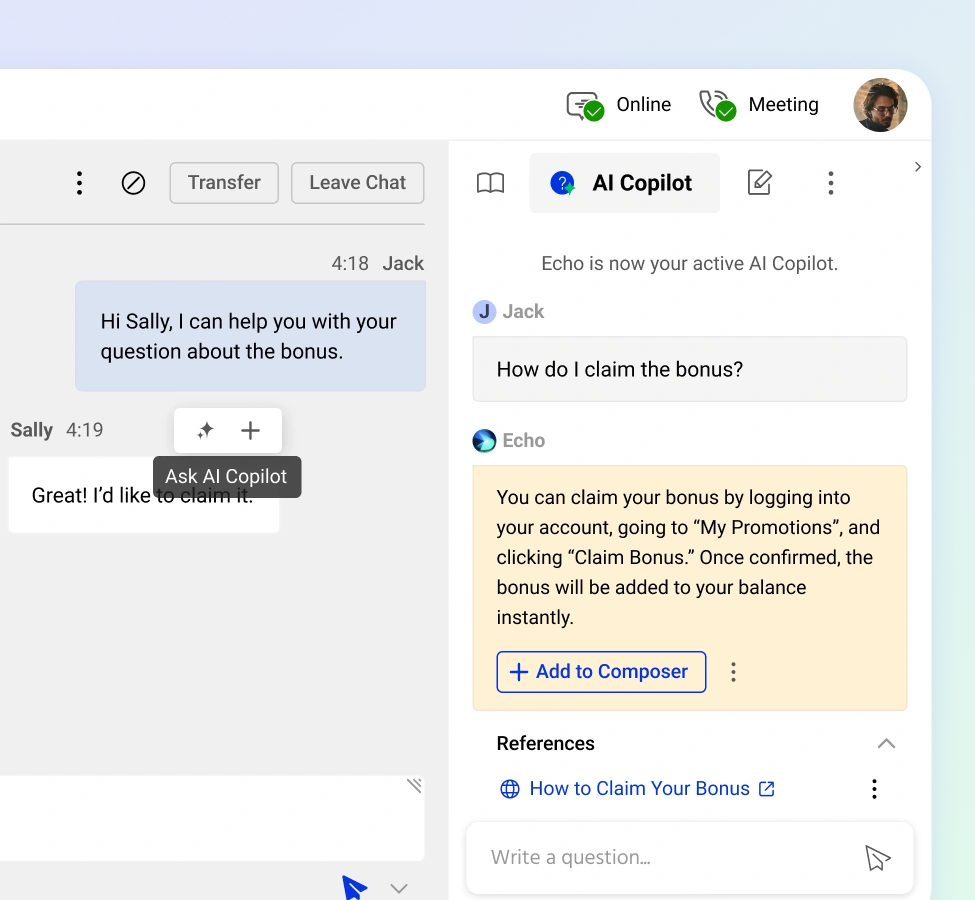Open the copilot panel three-dot menu
Image resolution: width=975 pixels, height=900 pixels.
click(830, 183)
